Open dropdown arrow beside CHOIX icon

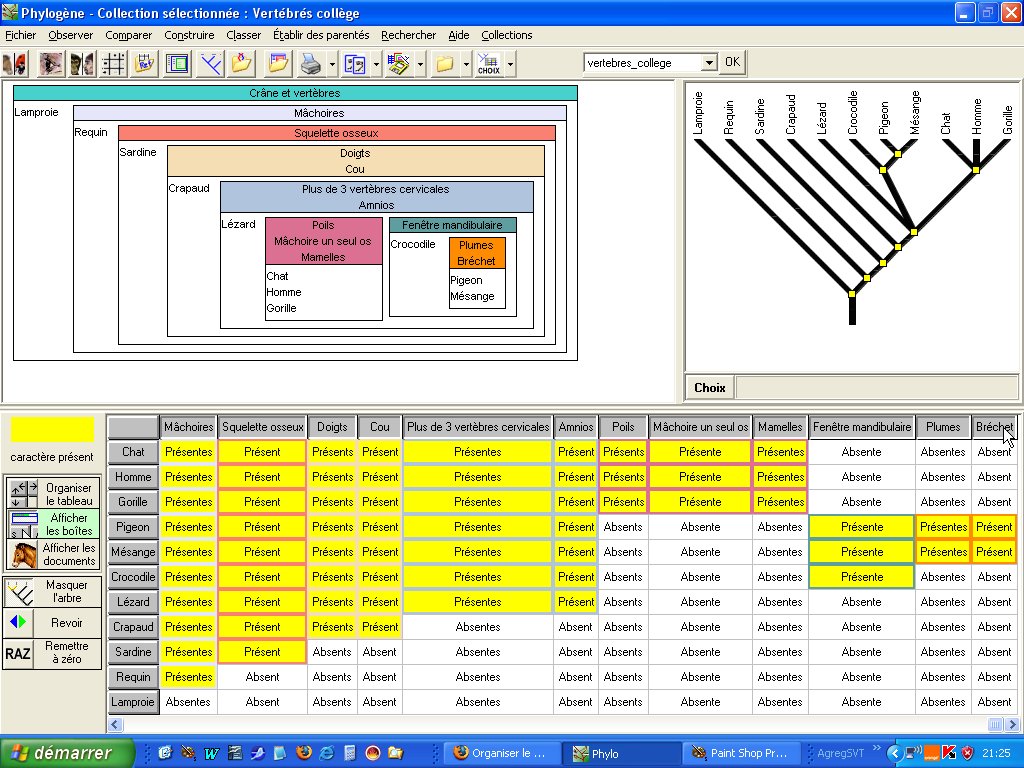[510, 64]
